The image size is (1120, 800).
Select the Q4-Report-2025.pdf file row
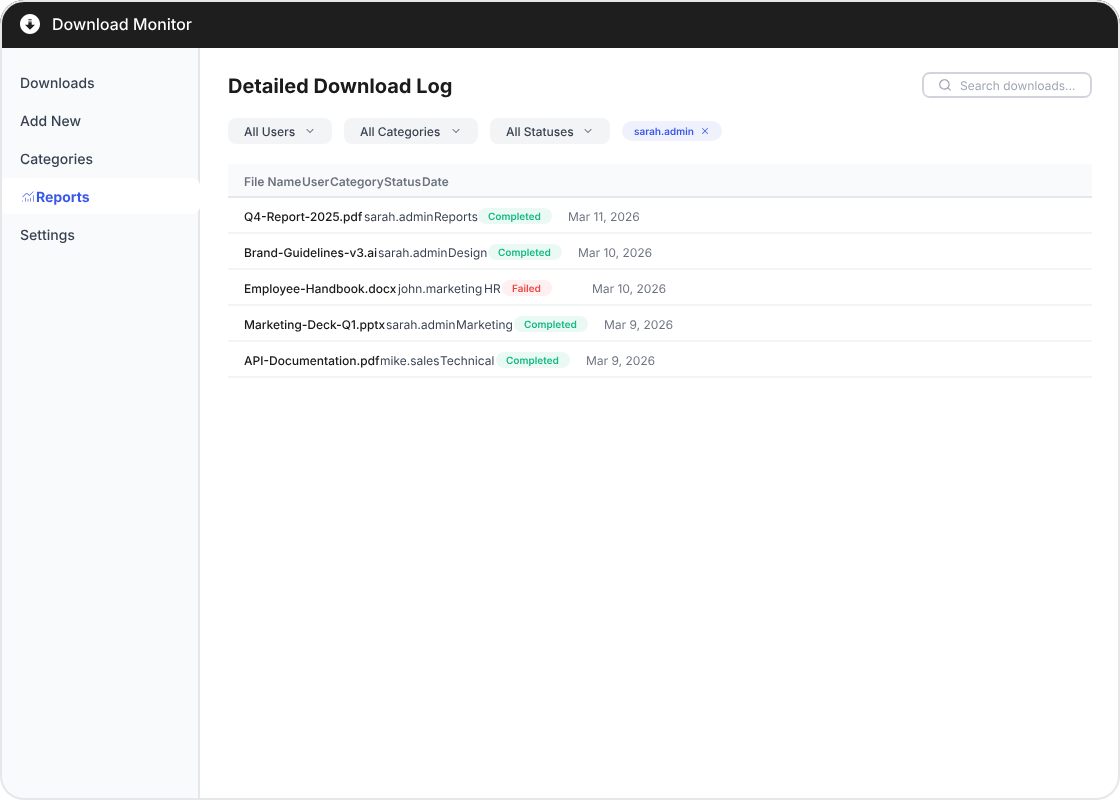coord(303,217)
